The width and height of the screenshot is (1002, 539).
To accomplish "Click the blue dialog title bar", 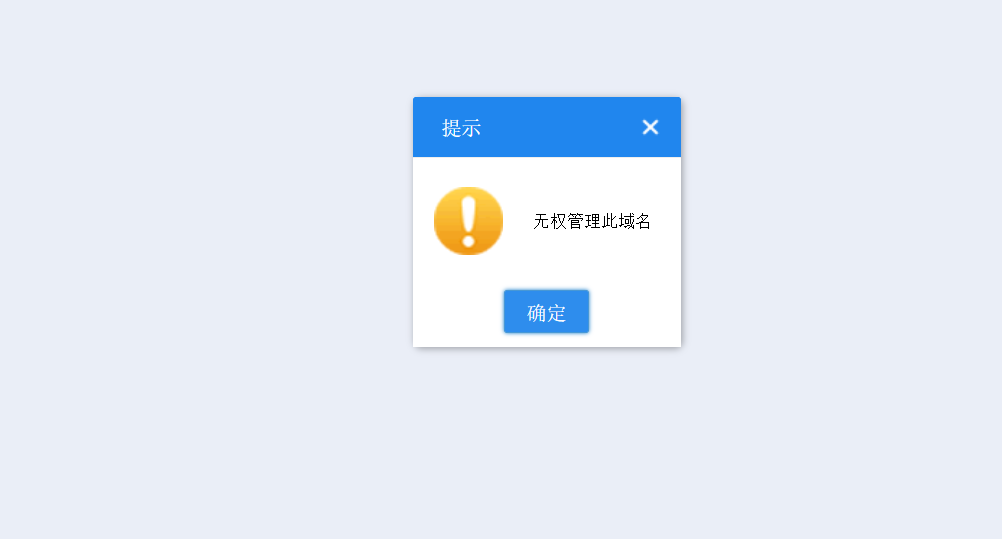I will [x=547, y=127].
